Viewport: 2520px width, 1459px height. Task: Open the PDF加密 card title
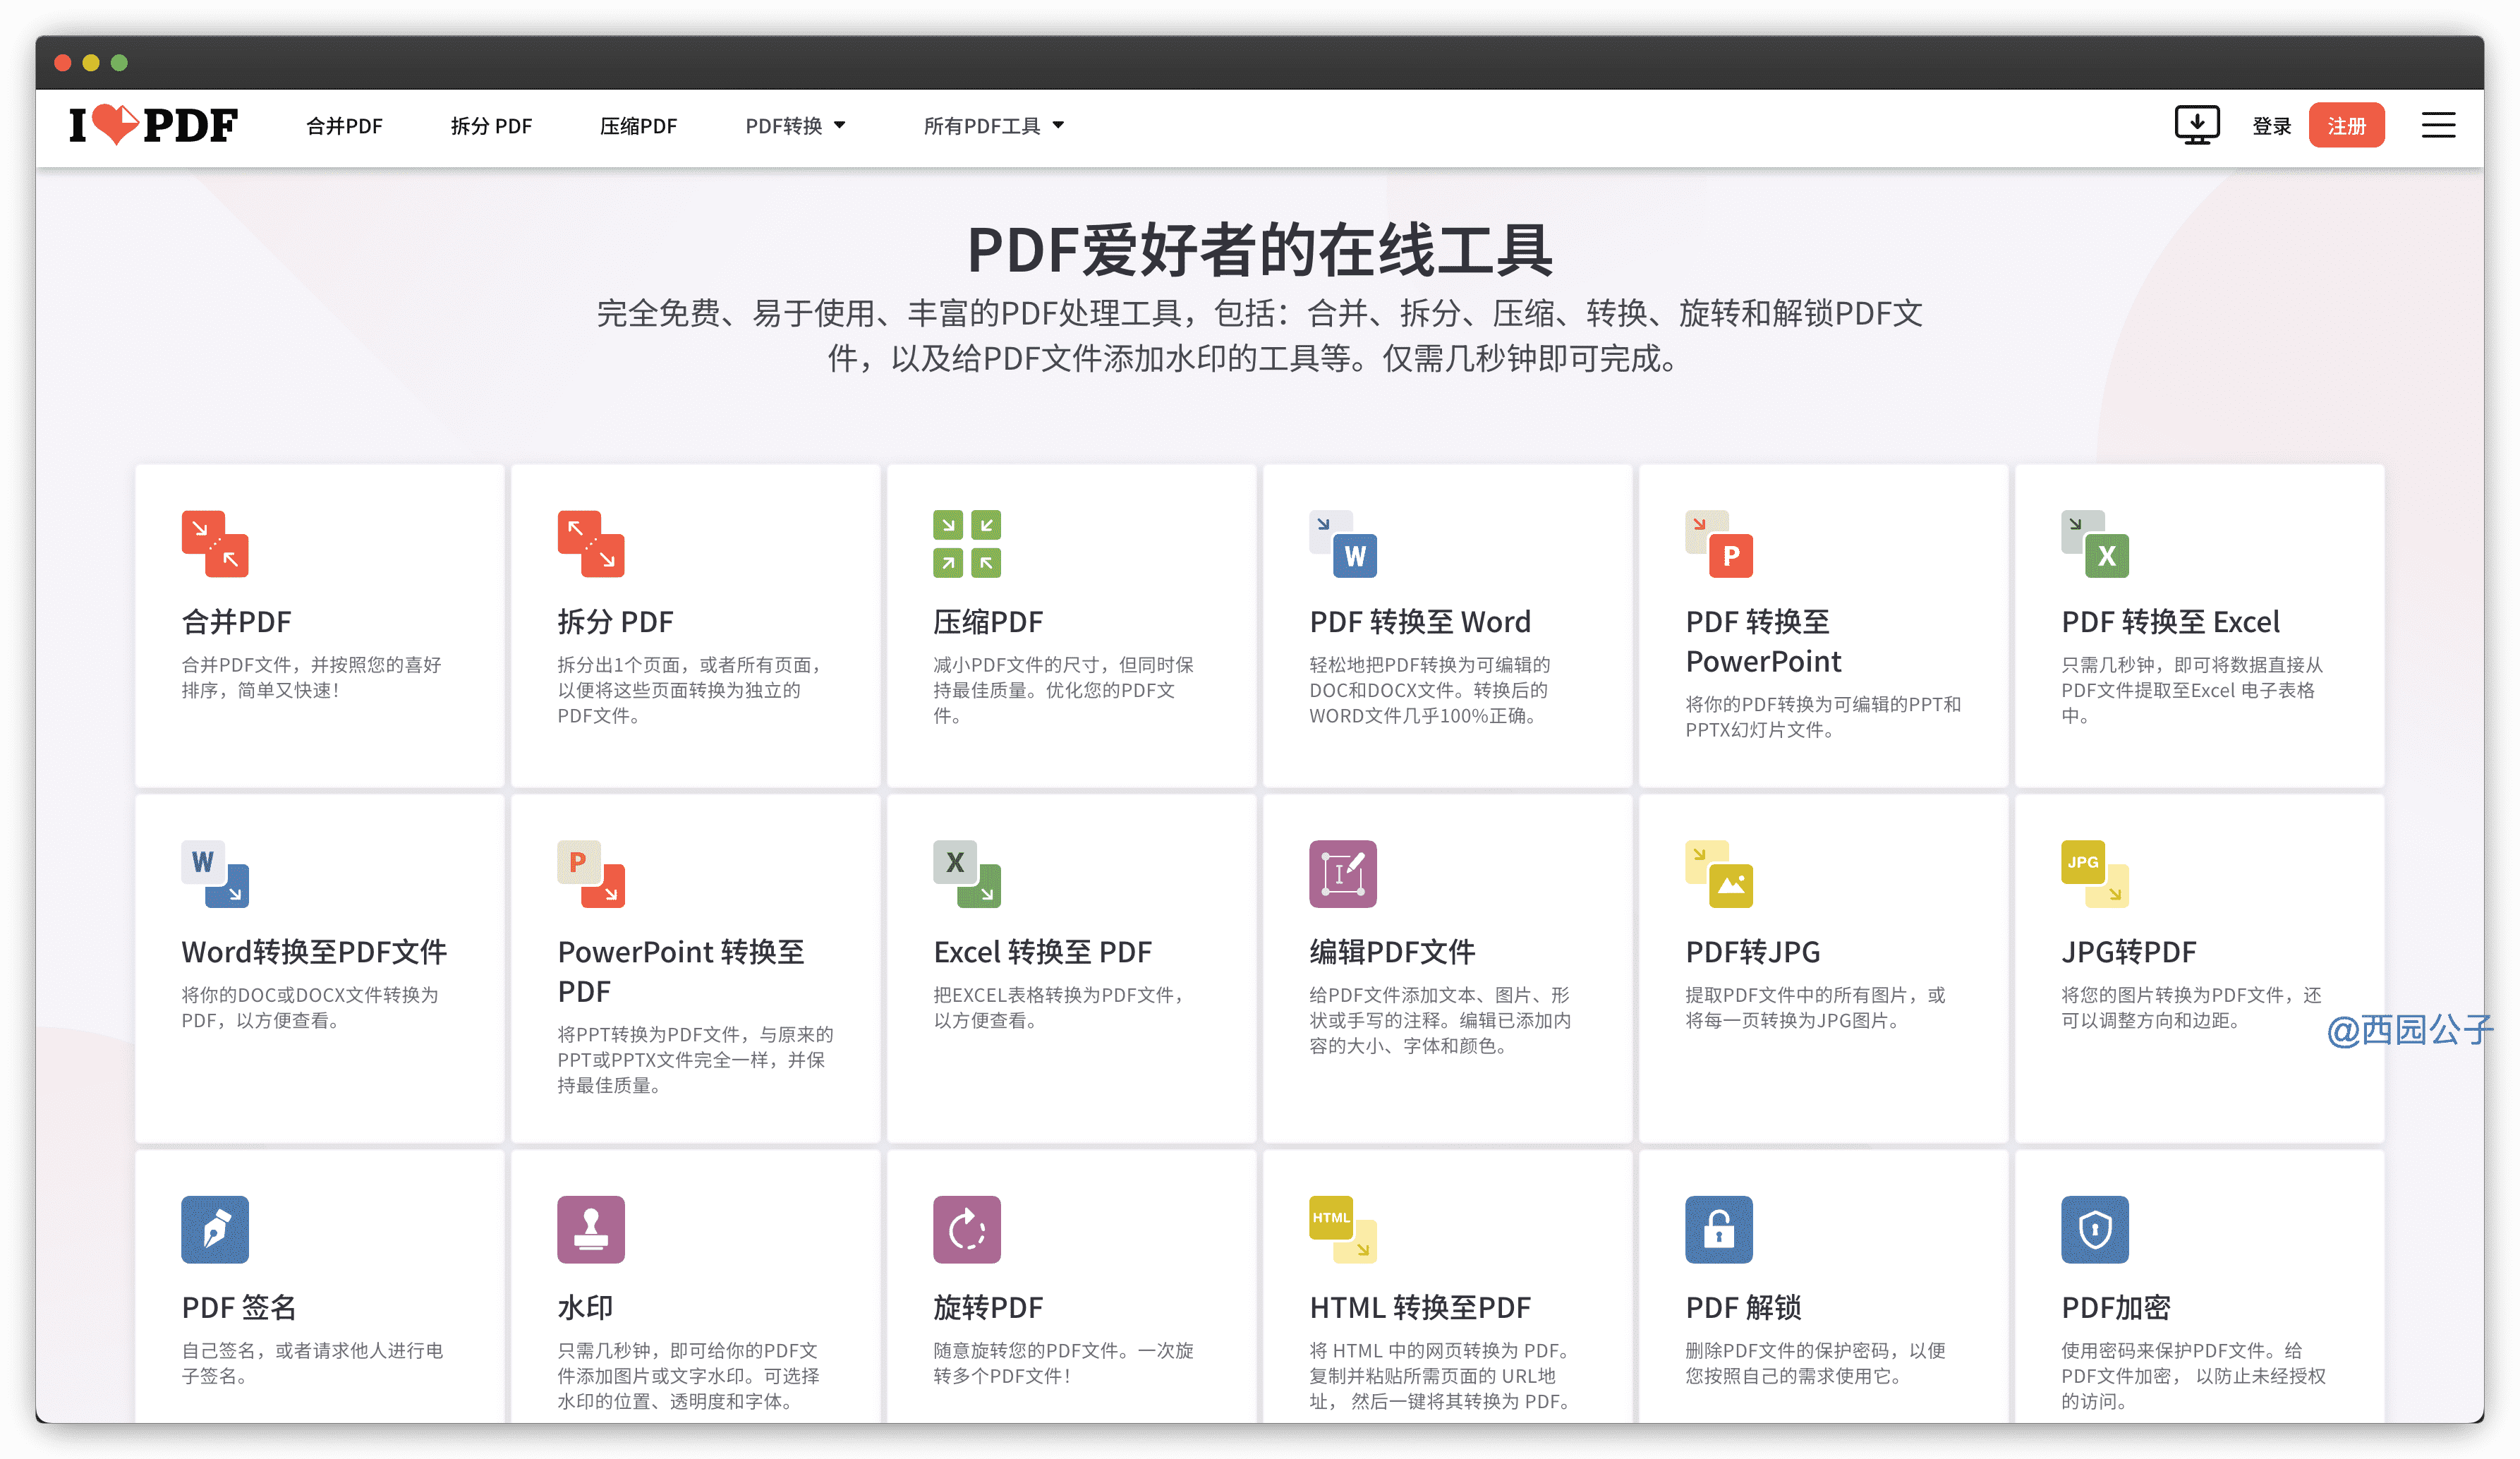click(2116, 1308)
